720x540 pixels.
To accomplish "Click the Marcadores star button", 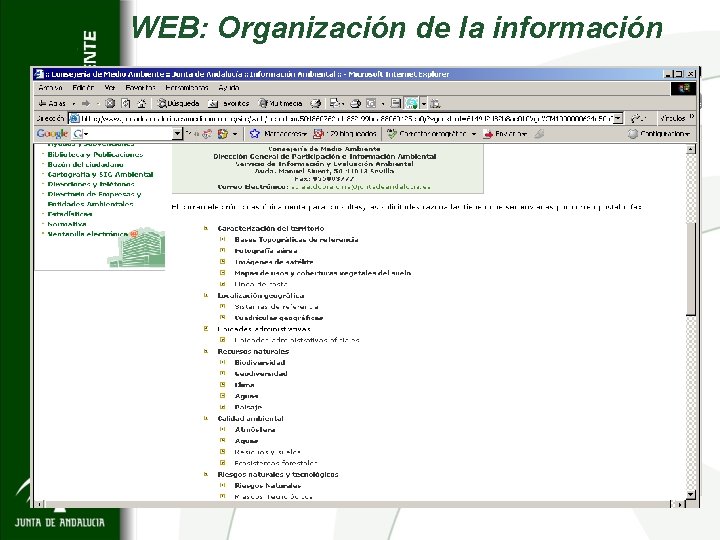I will 278,134.
